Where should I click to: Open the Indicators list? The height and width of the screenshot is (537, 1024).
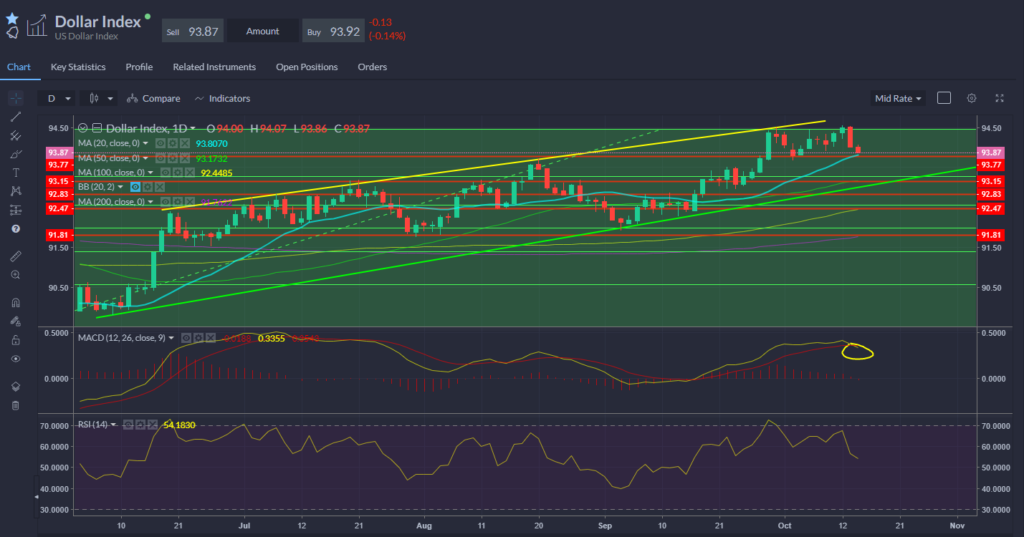click(222, 98)
